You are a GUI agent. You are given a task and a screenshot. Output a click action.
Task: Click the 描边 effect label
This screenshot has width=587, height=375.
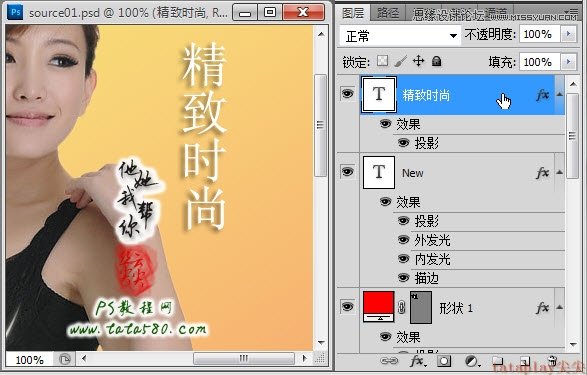(426, 278)
